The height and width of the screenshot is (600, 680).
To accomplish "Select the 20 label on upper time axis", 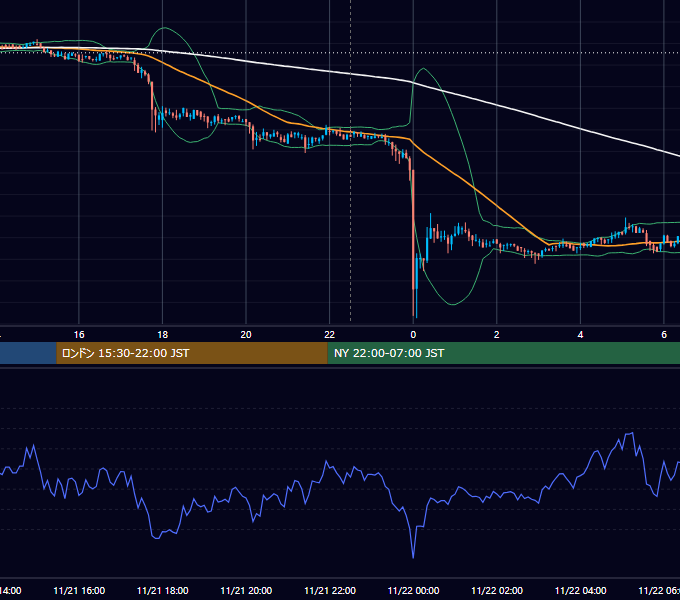I will (x=246, y=335).
